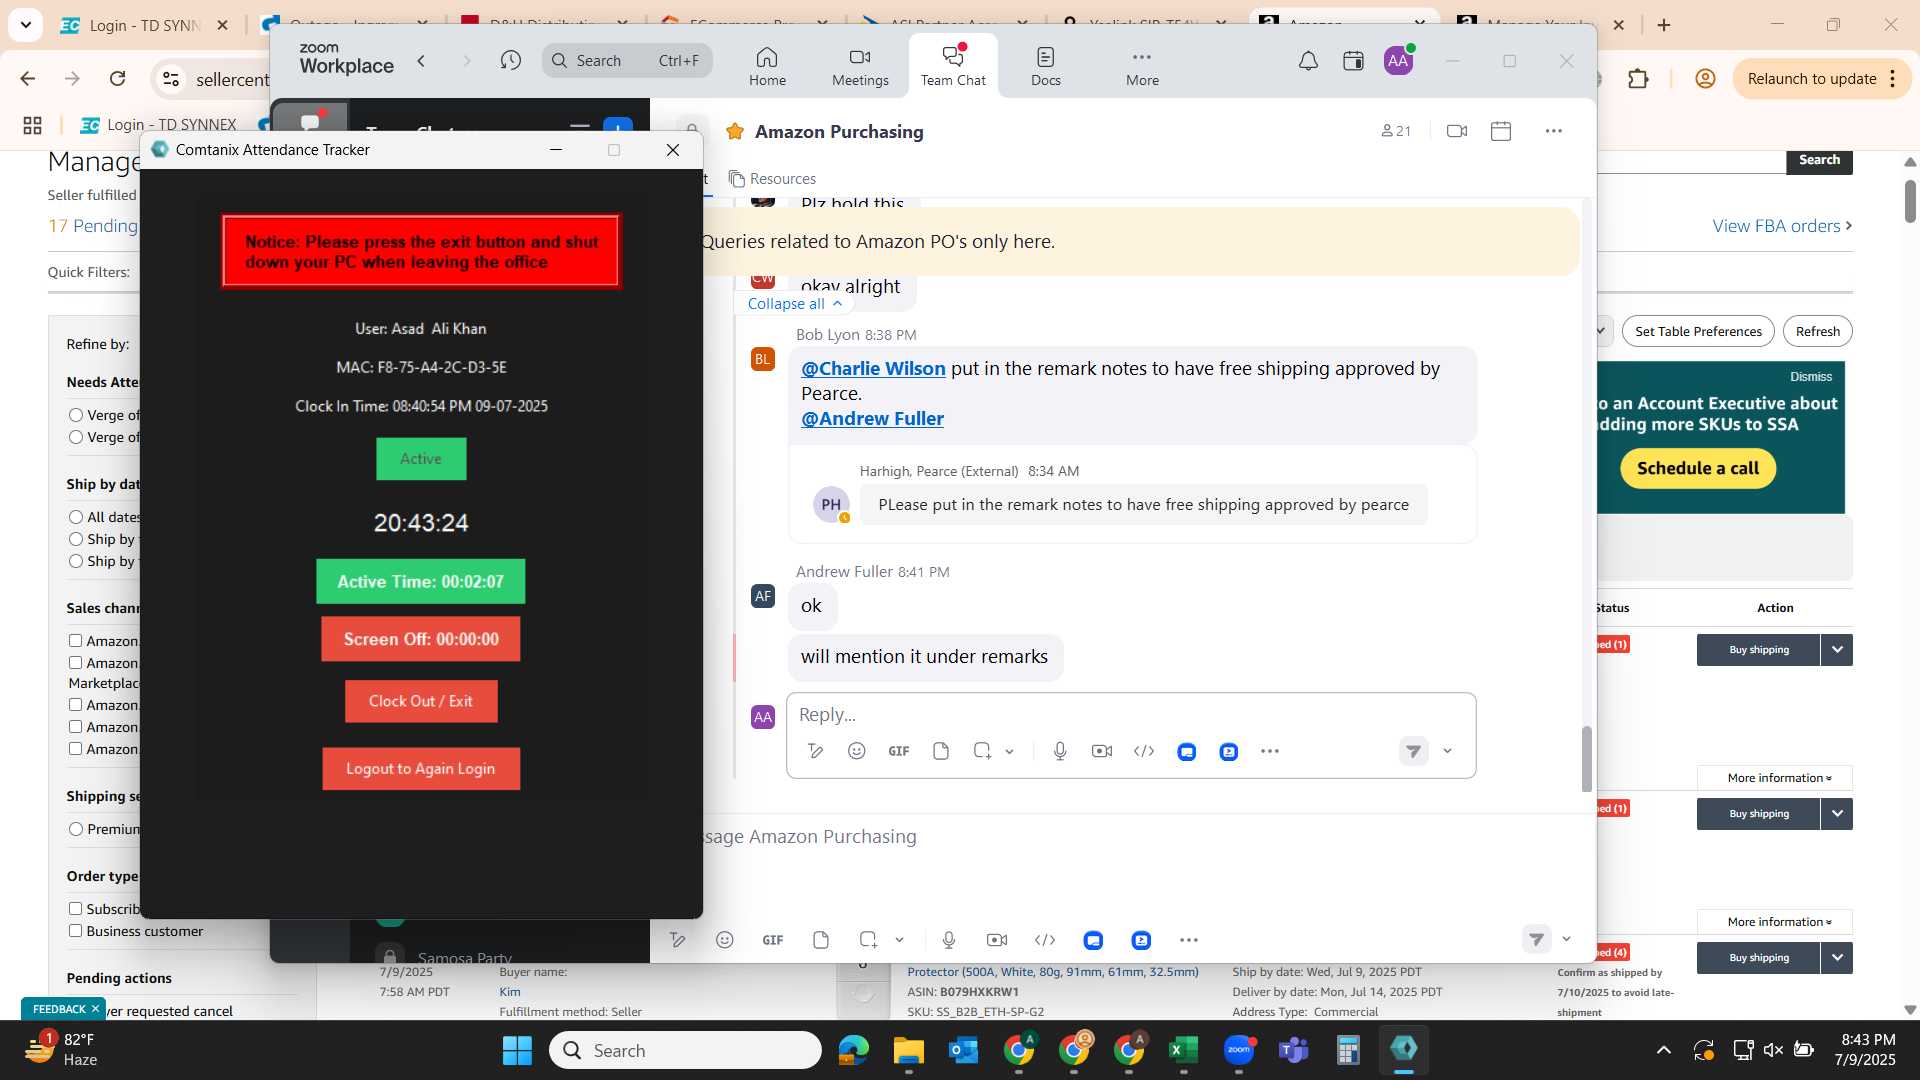Open Outlook from Windows taskbar
Screen dimensions: 1920x1080
tap(963, 1050)
